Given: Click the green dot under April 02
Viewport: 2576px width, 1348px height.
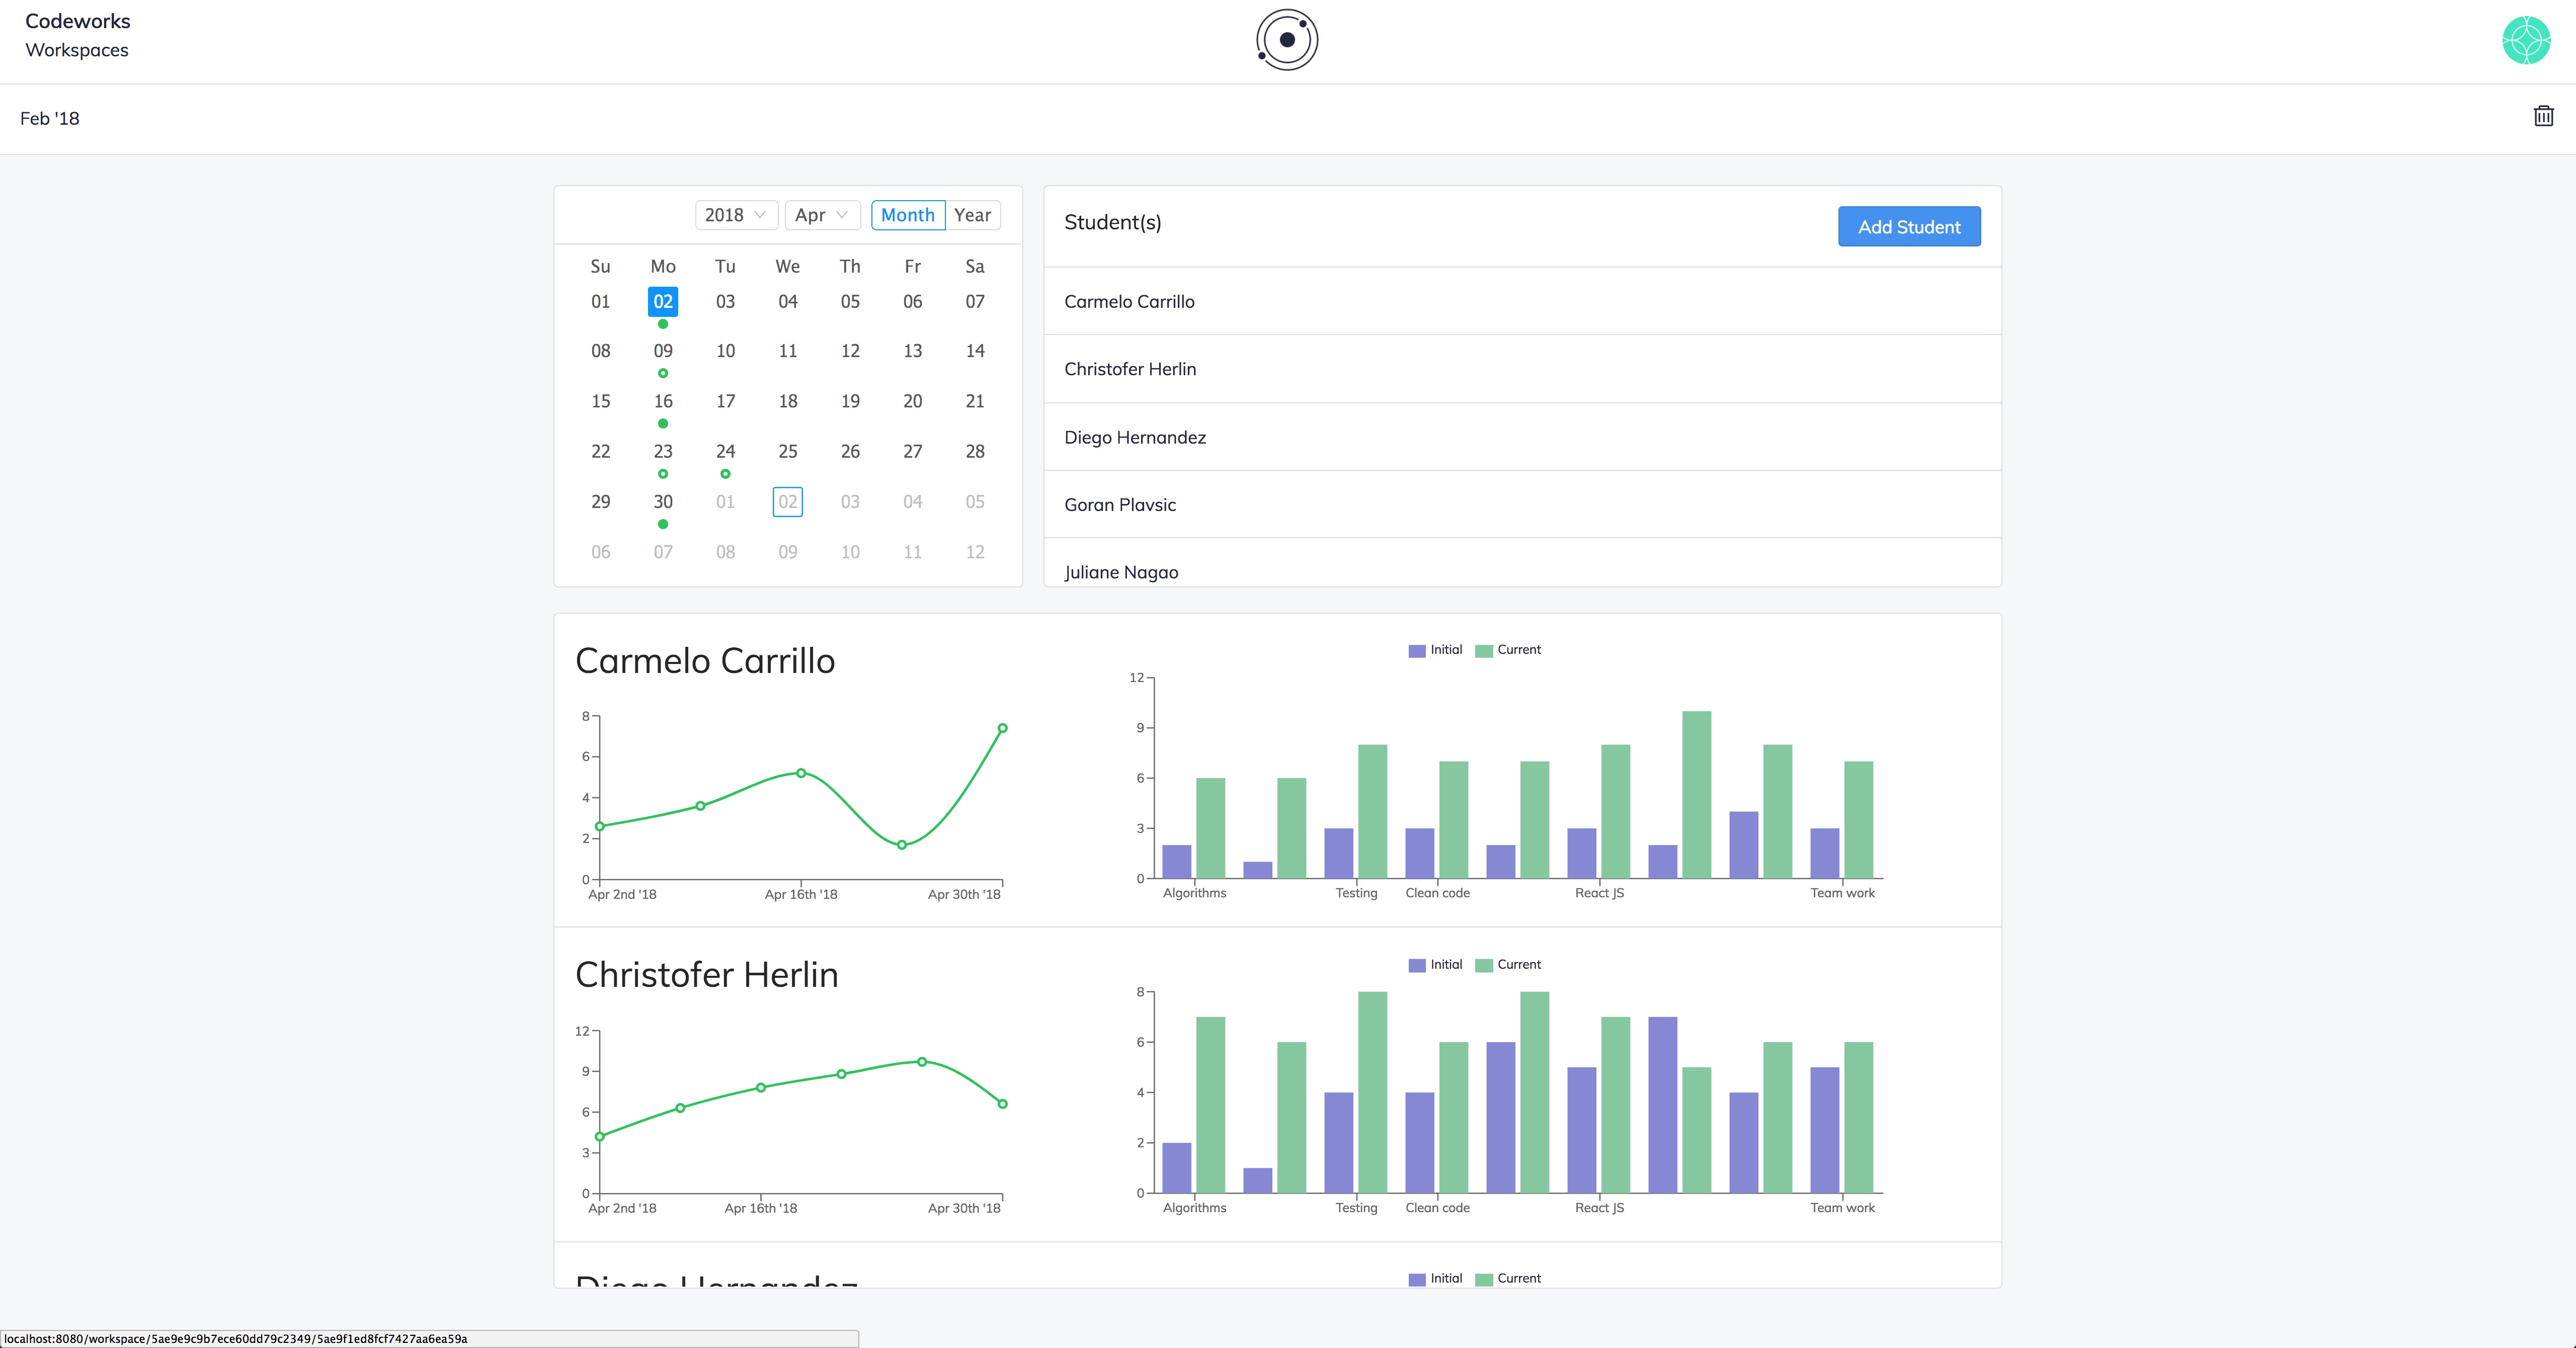Looking at the screenshot, I should [x=663, y=324].
